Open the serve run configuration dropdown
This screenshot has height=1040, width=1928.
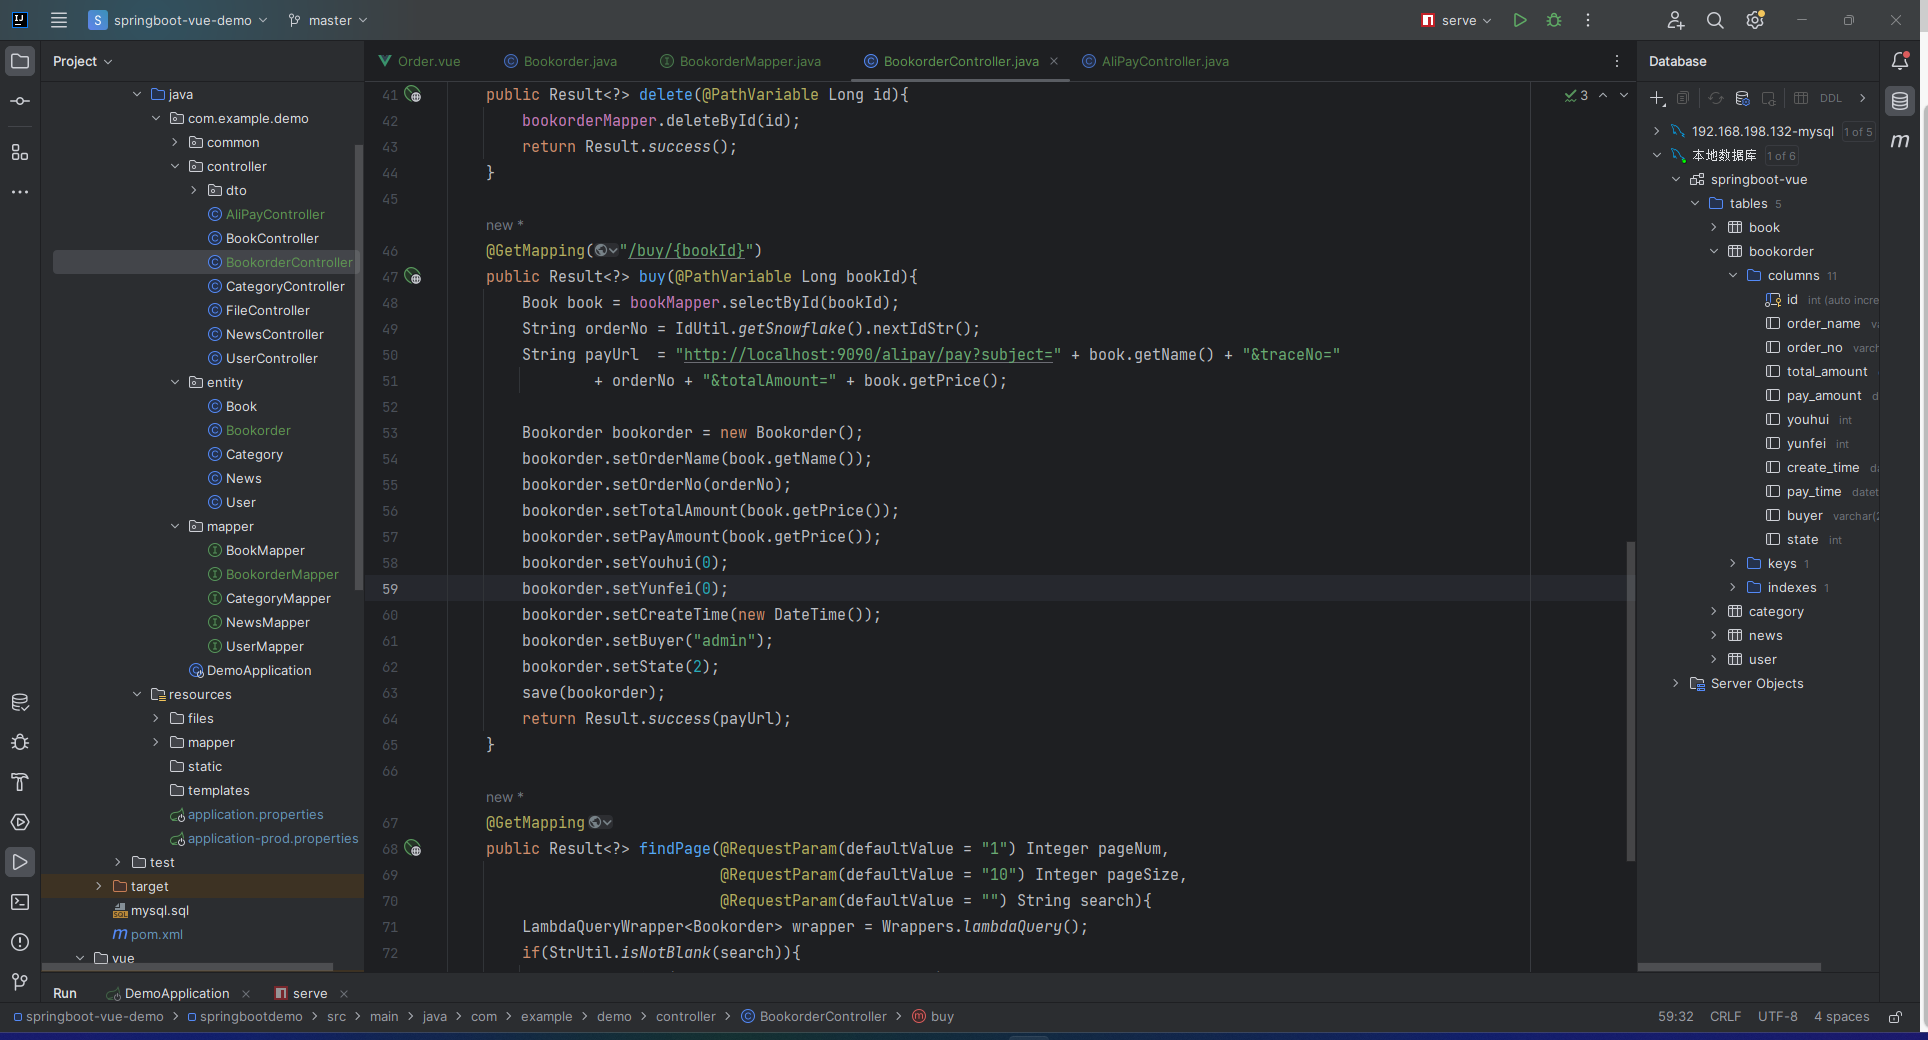1457,20
